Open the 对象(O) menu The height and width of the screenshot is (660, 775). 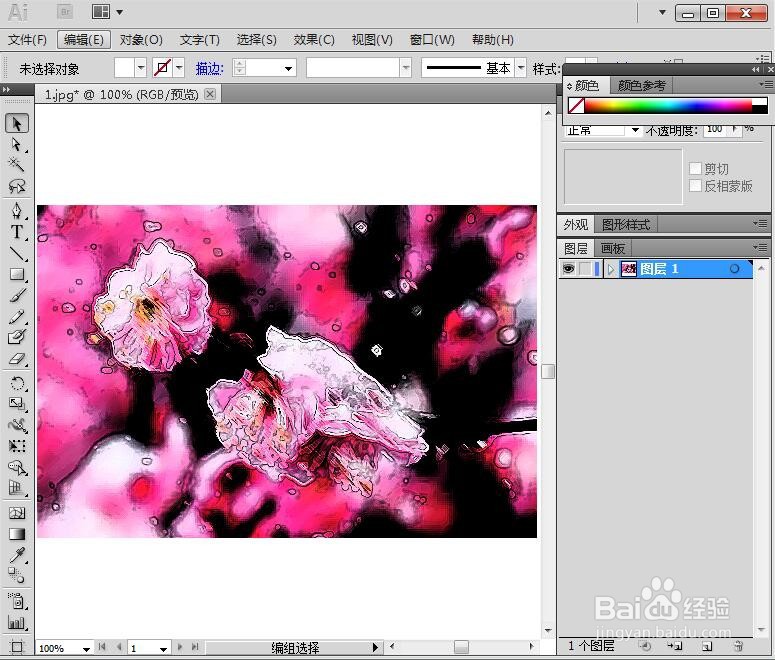click(x=141, y=40)
